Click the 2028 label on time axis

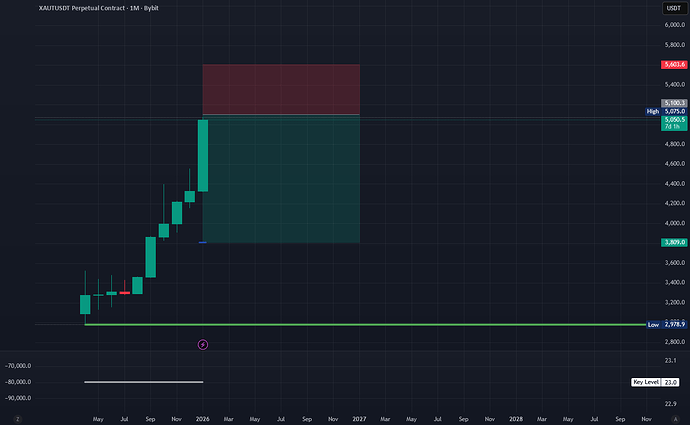click(515, 417)
